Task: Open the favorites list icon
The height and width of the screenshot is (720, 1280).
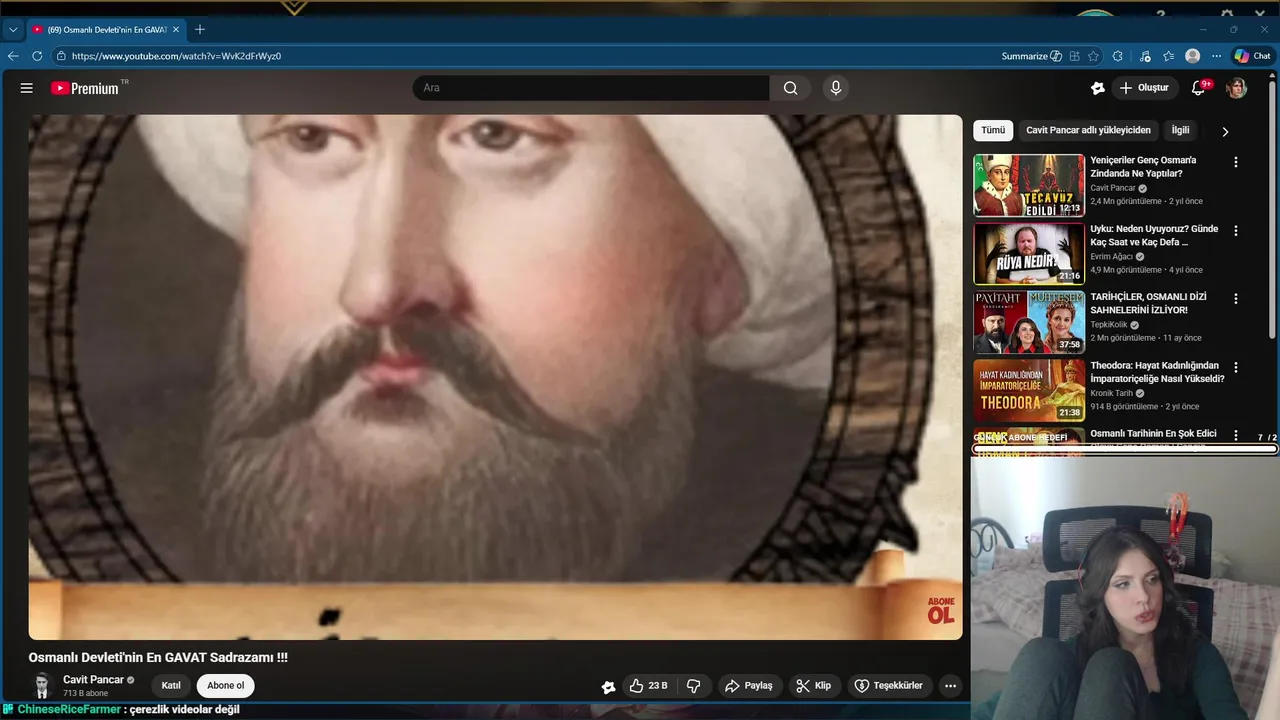Action: (1168, 56)
